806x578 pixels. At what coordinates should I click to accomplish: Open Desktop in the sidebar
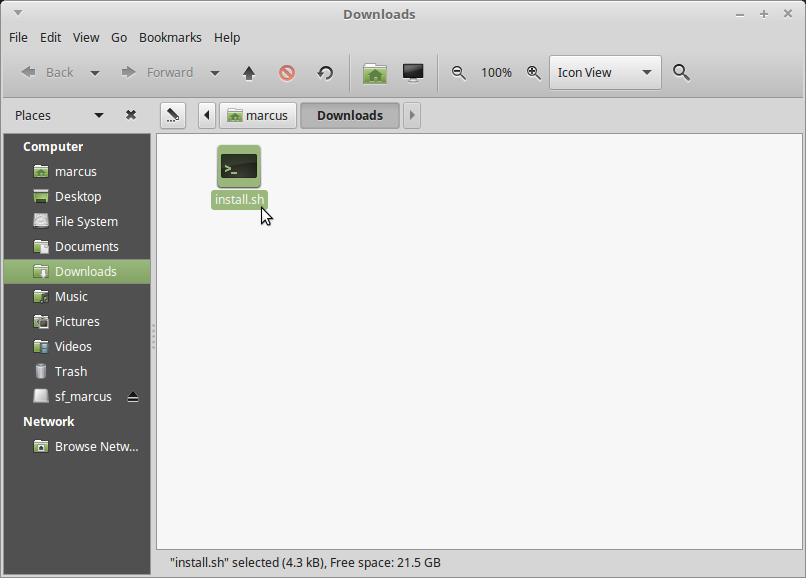(x=77, y=196)
